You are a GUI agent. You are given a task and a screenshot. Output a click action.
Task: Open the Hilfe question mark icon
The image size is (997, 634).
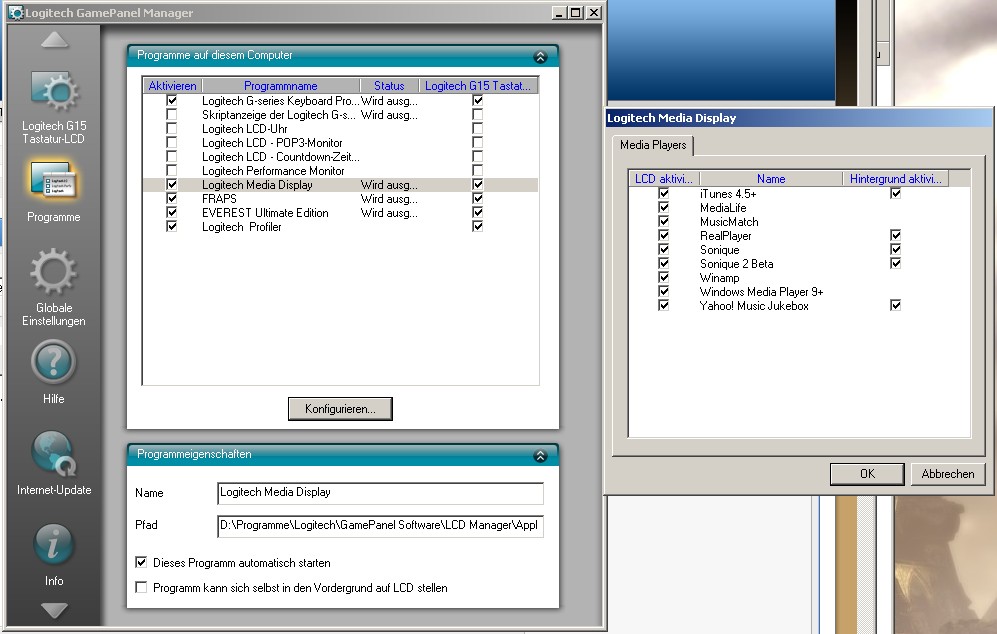point(53,362)
